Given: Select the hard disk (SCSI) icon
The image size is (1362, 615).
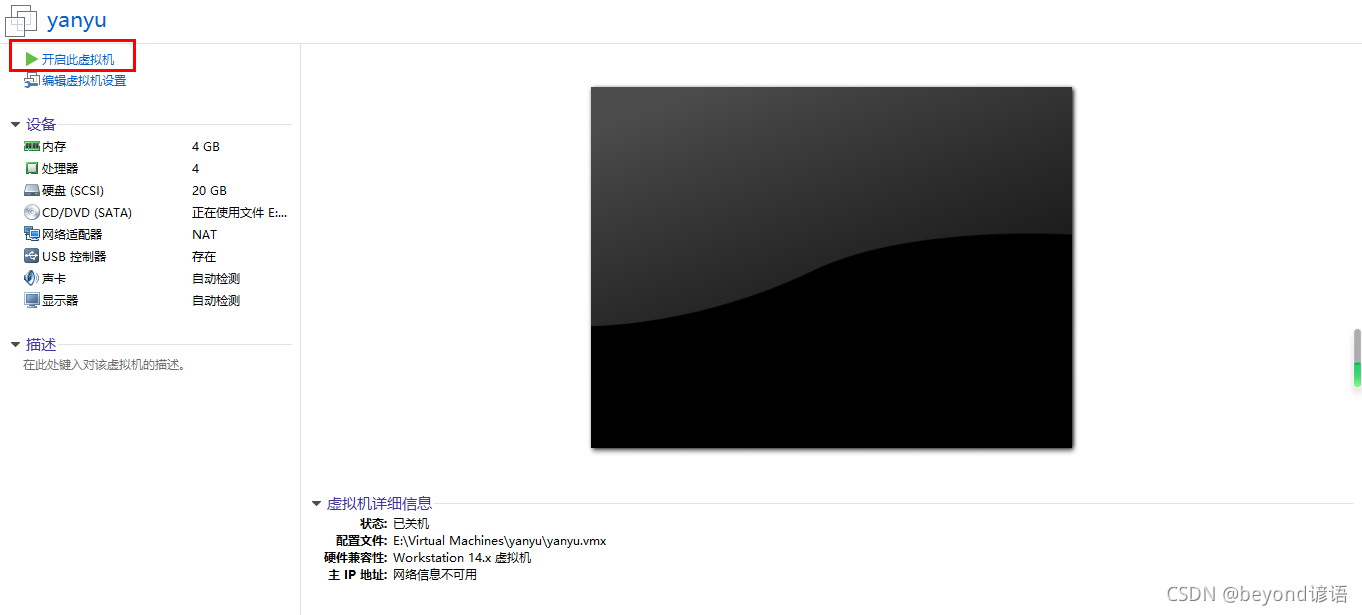Looking at the screenshot, I should 32,190.
